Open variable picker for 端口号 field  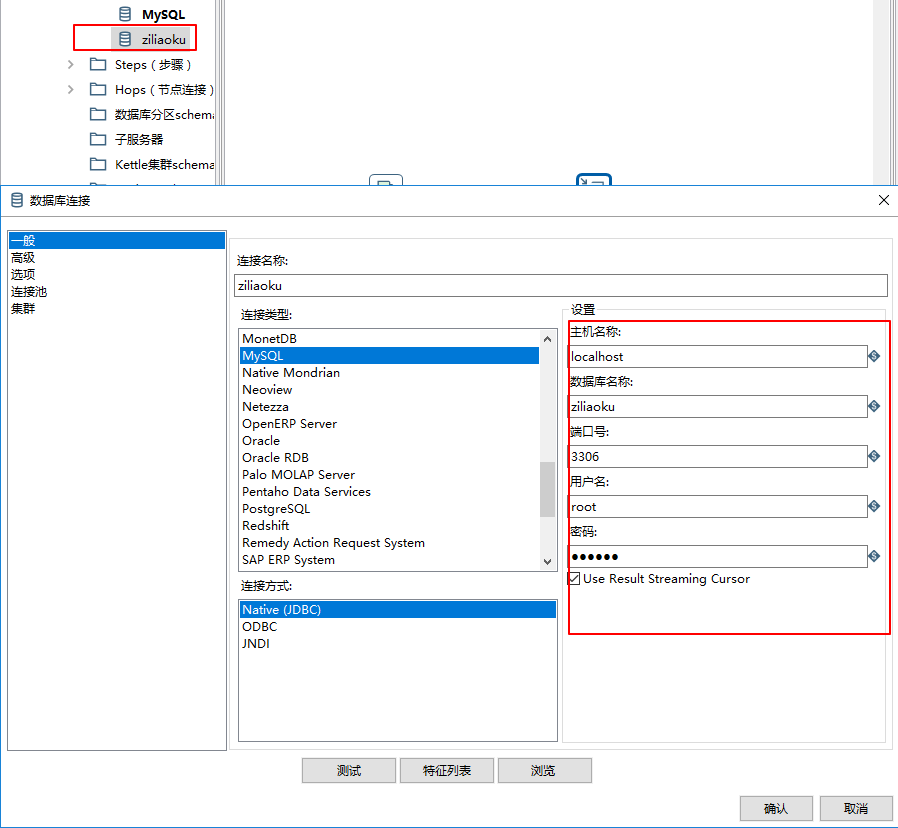[874, 456]
